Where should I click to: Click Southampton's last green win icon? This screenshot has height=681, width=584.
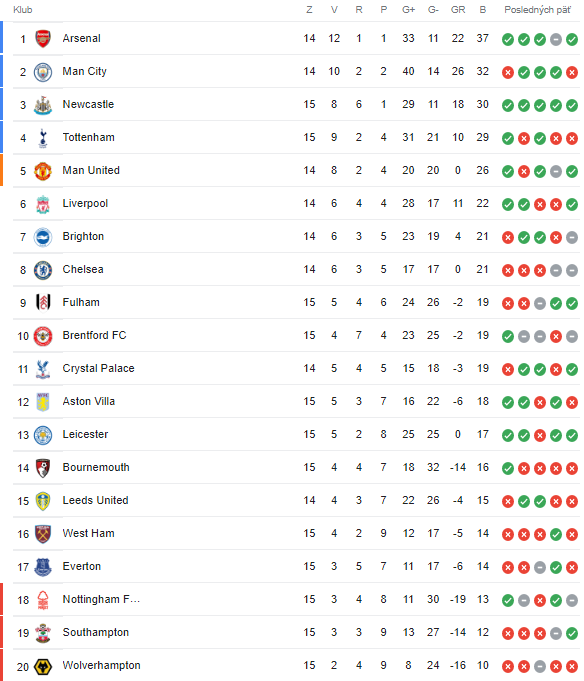click(572, 634)
